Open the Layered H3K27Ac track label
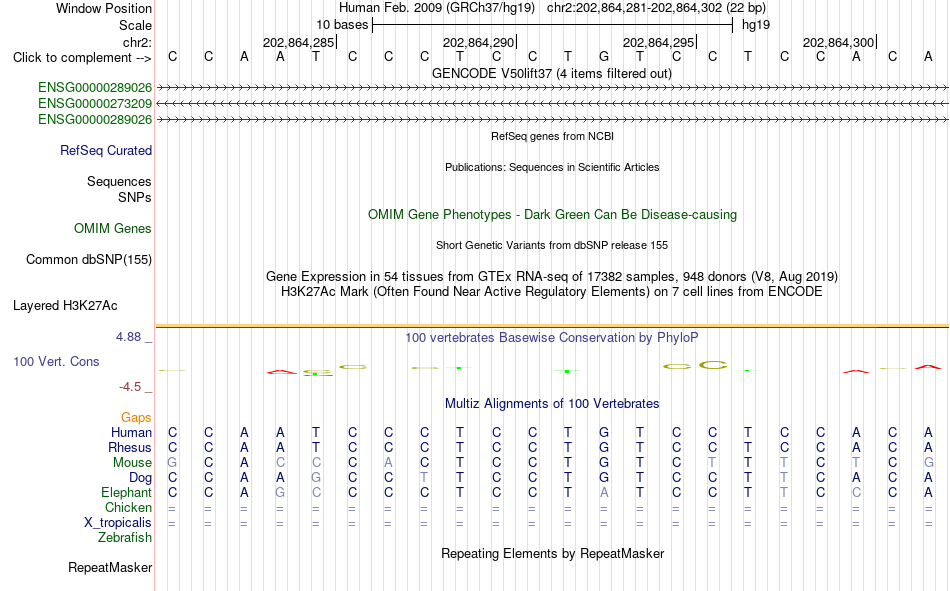The width and height of the screenshot is (950, 591). tap(65, 306)
